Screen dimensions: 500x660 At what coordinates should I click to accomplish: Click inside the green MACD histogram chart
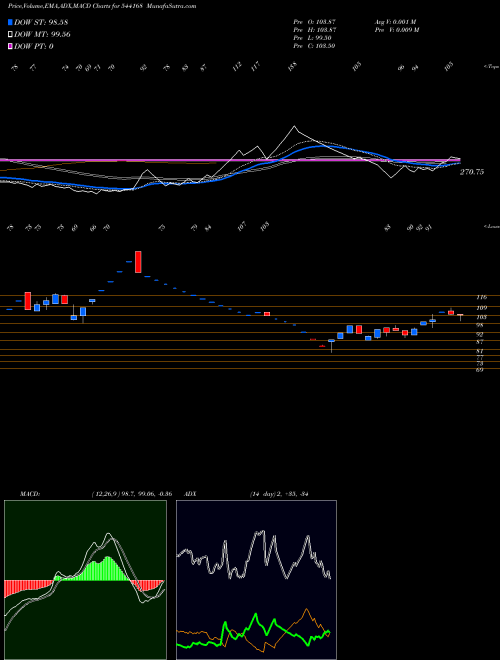[85, 580]
